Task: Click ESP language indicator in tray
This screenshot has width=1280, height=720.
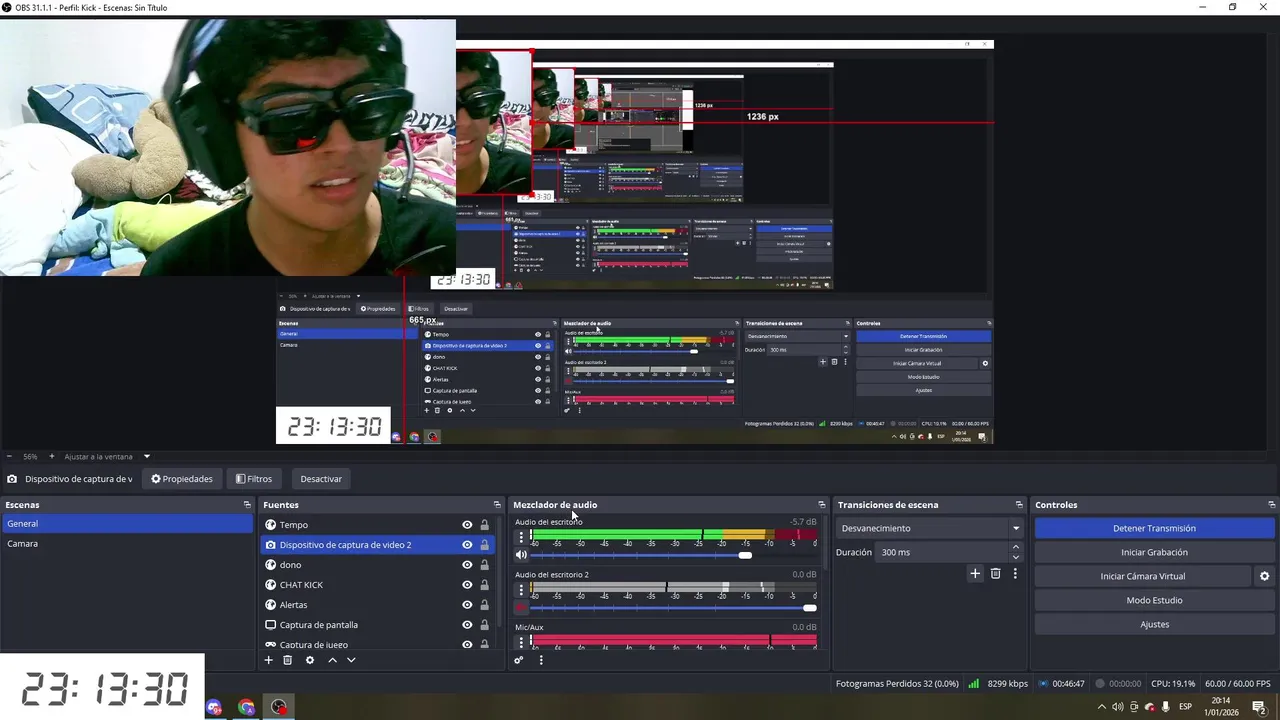Action: [x=1186, y=707]
